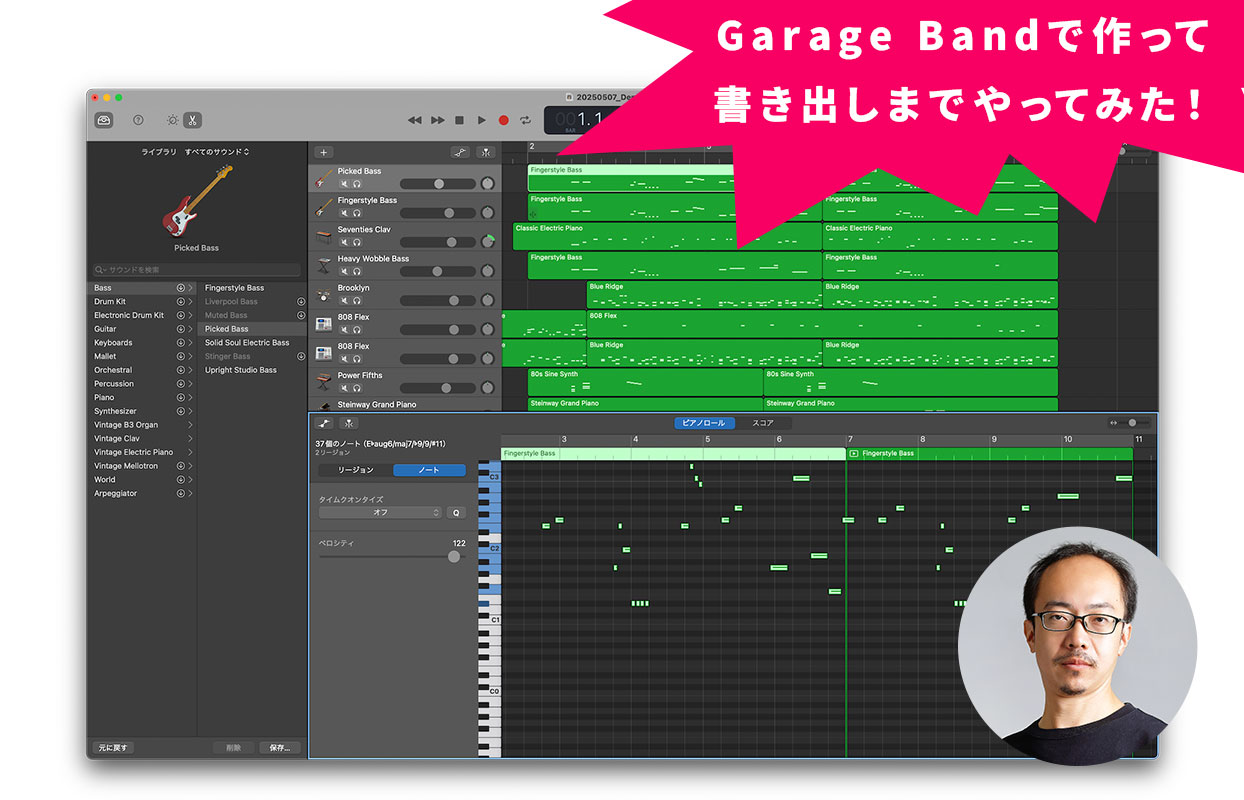
Task: Expand the Arpeggiator category chevron
Action: tap(190, 493)
